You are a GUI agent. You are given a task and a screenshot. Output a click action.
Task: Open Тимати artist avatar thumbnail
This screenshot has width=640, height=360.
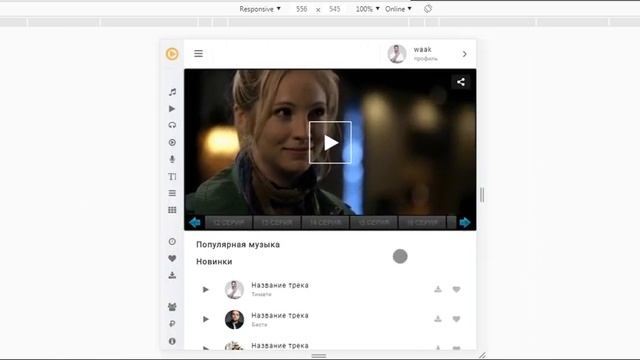point(234,289)
